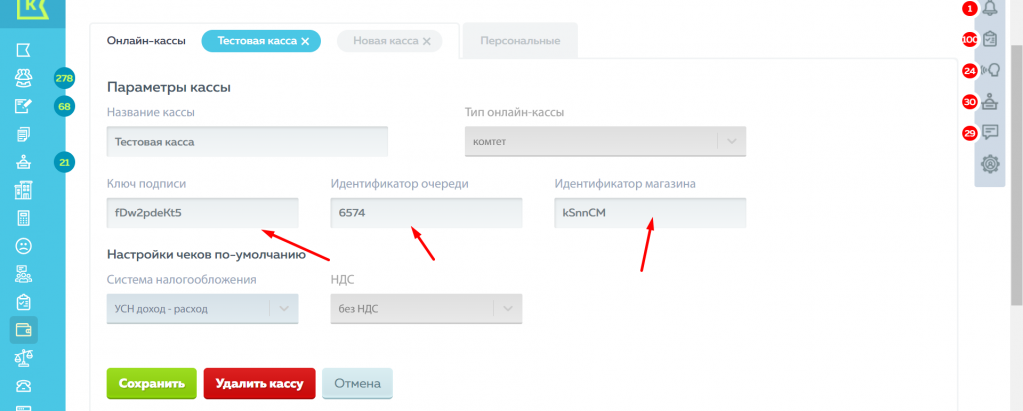Open the flag icon in left sidebar
The height and width of the screenshot is (411, 1023).
pyautogui.click(x=23, y=50)
